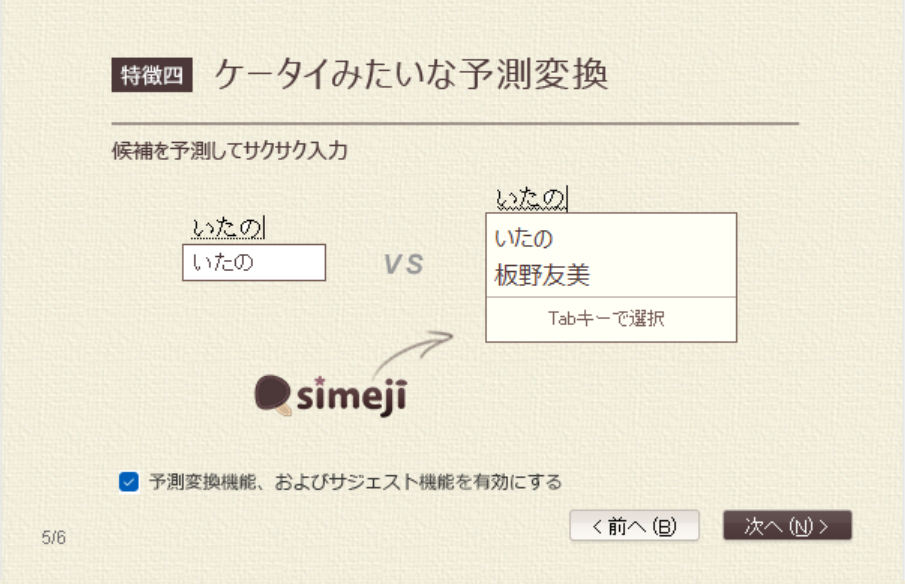Click the left いたの candidate box
905x584 pixels.
tap(254, 263)
